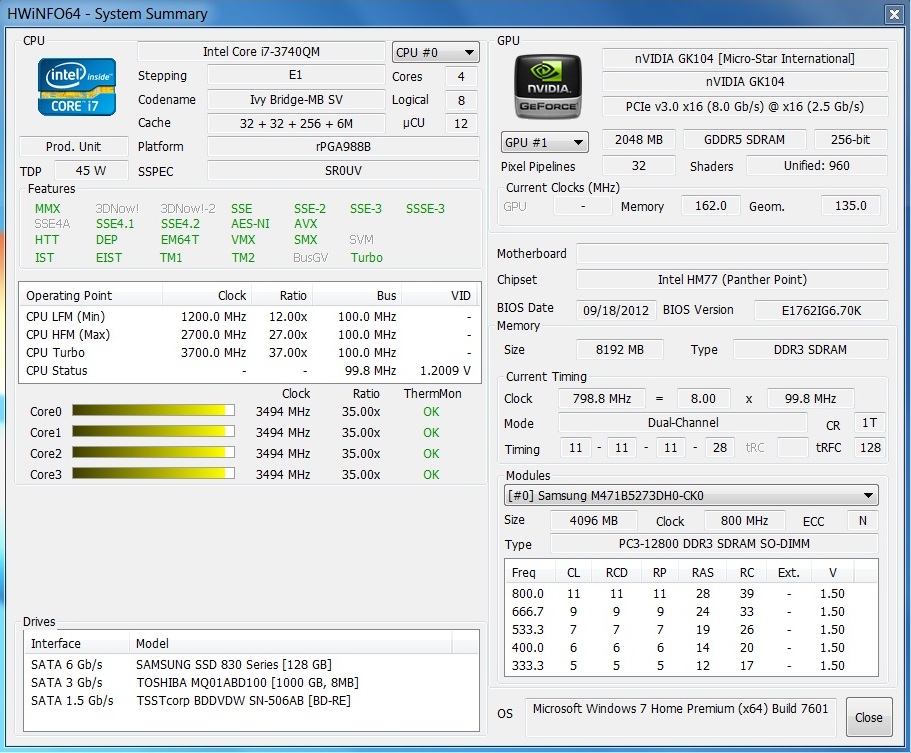This screenshot has height=753, width=911.
Task: Click the cache value 32 + 32 + 256 + 6M
Action: [x=296, y=123]
